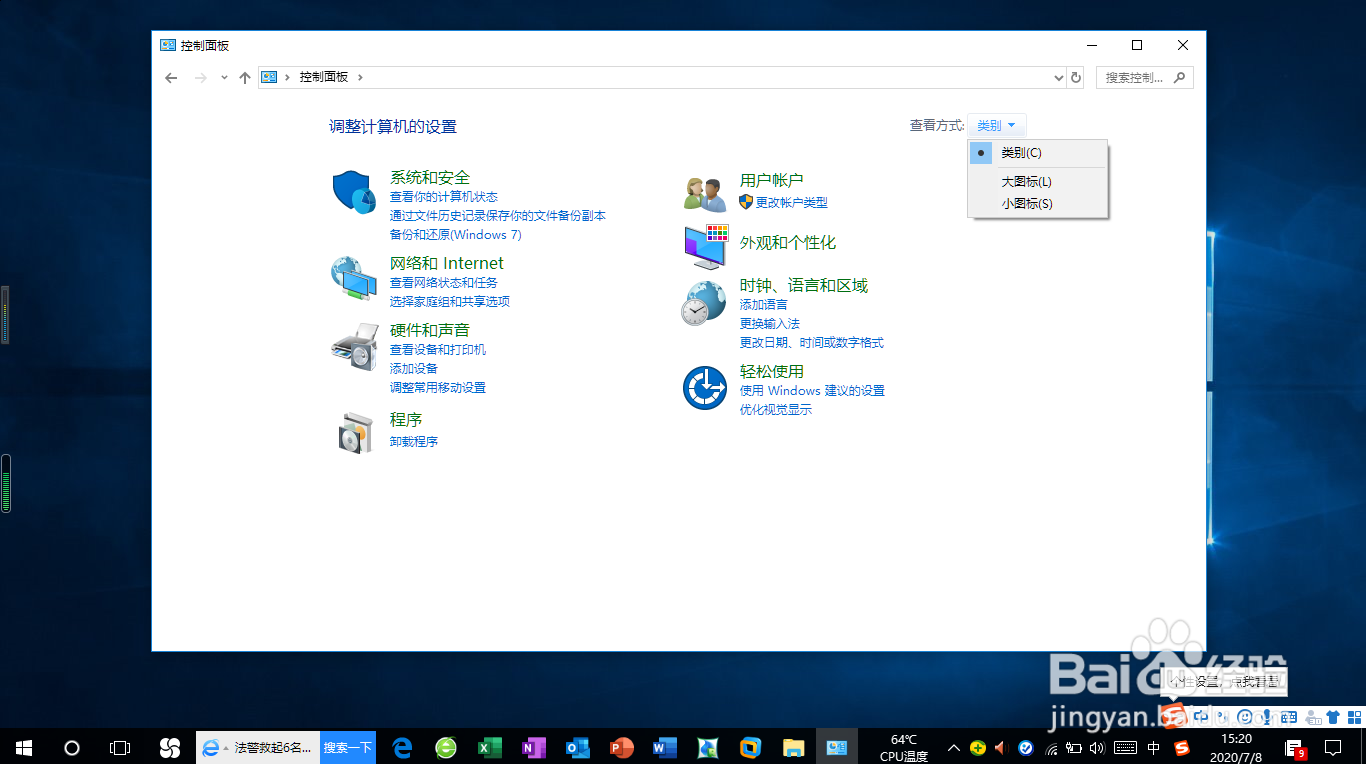Click the 控制面板 address bar breadcrumb
Screen dimensions: 1366x764
pos(324,77)
